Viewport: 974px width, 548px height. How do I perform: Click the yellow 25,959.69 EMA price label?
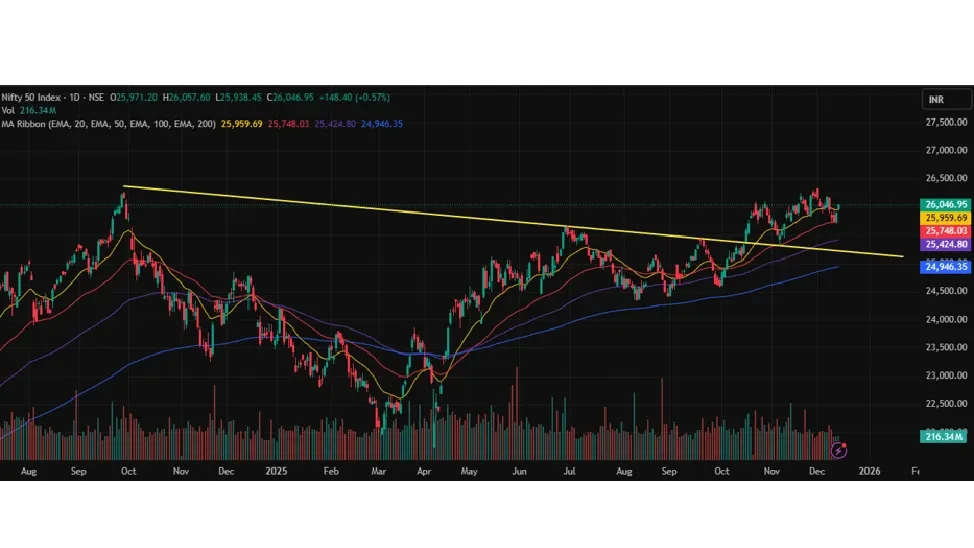tap(946, 217)
